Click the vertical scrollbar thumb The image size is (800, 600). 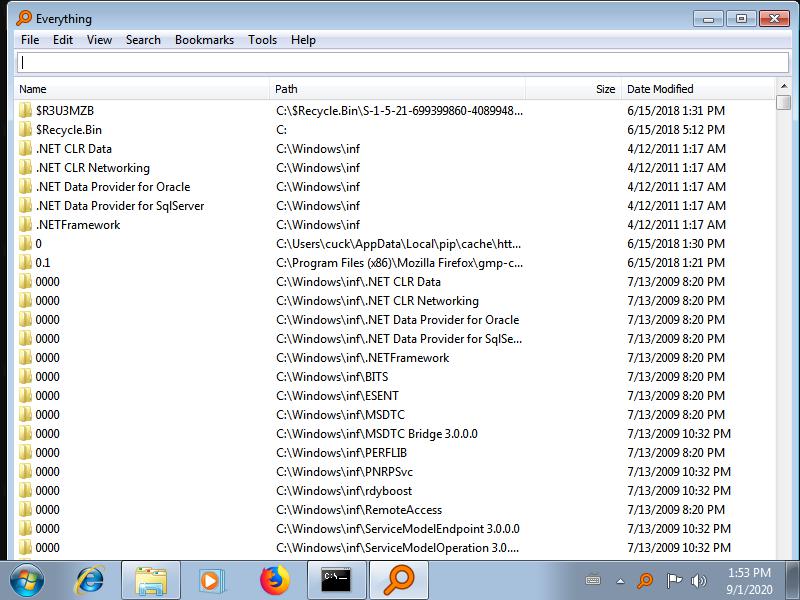click(x=783, y=102)
